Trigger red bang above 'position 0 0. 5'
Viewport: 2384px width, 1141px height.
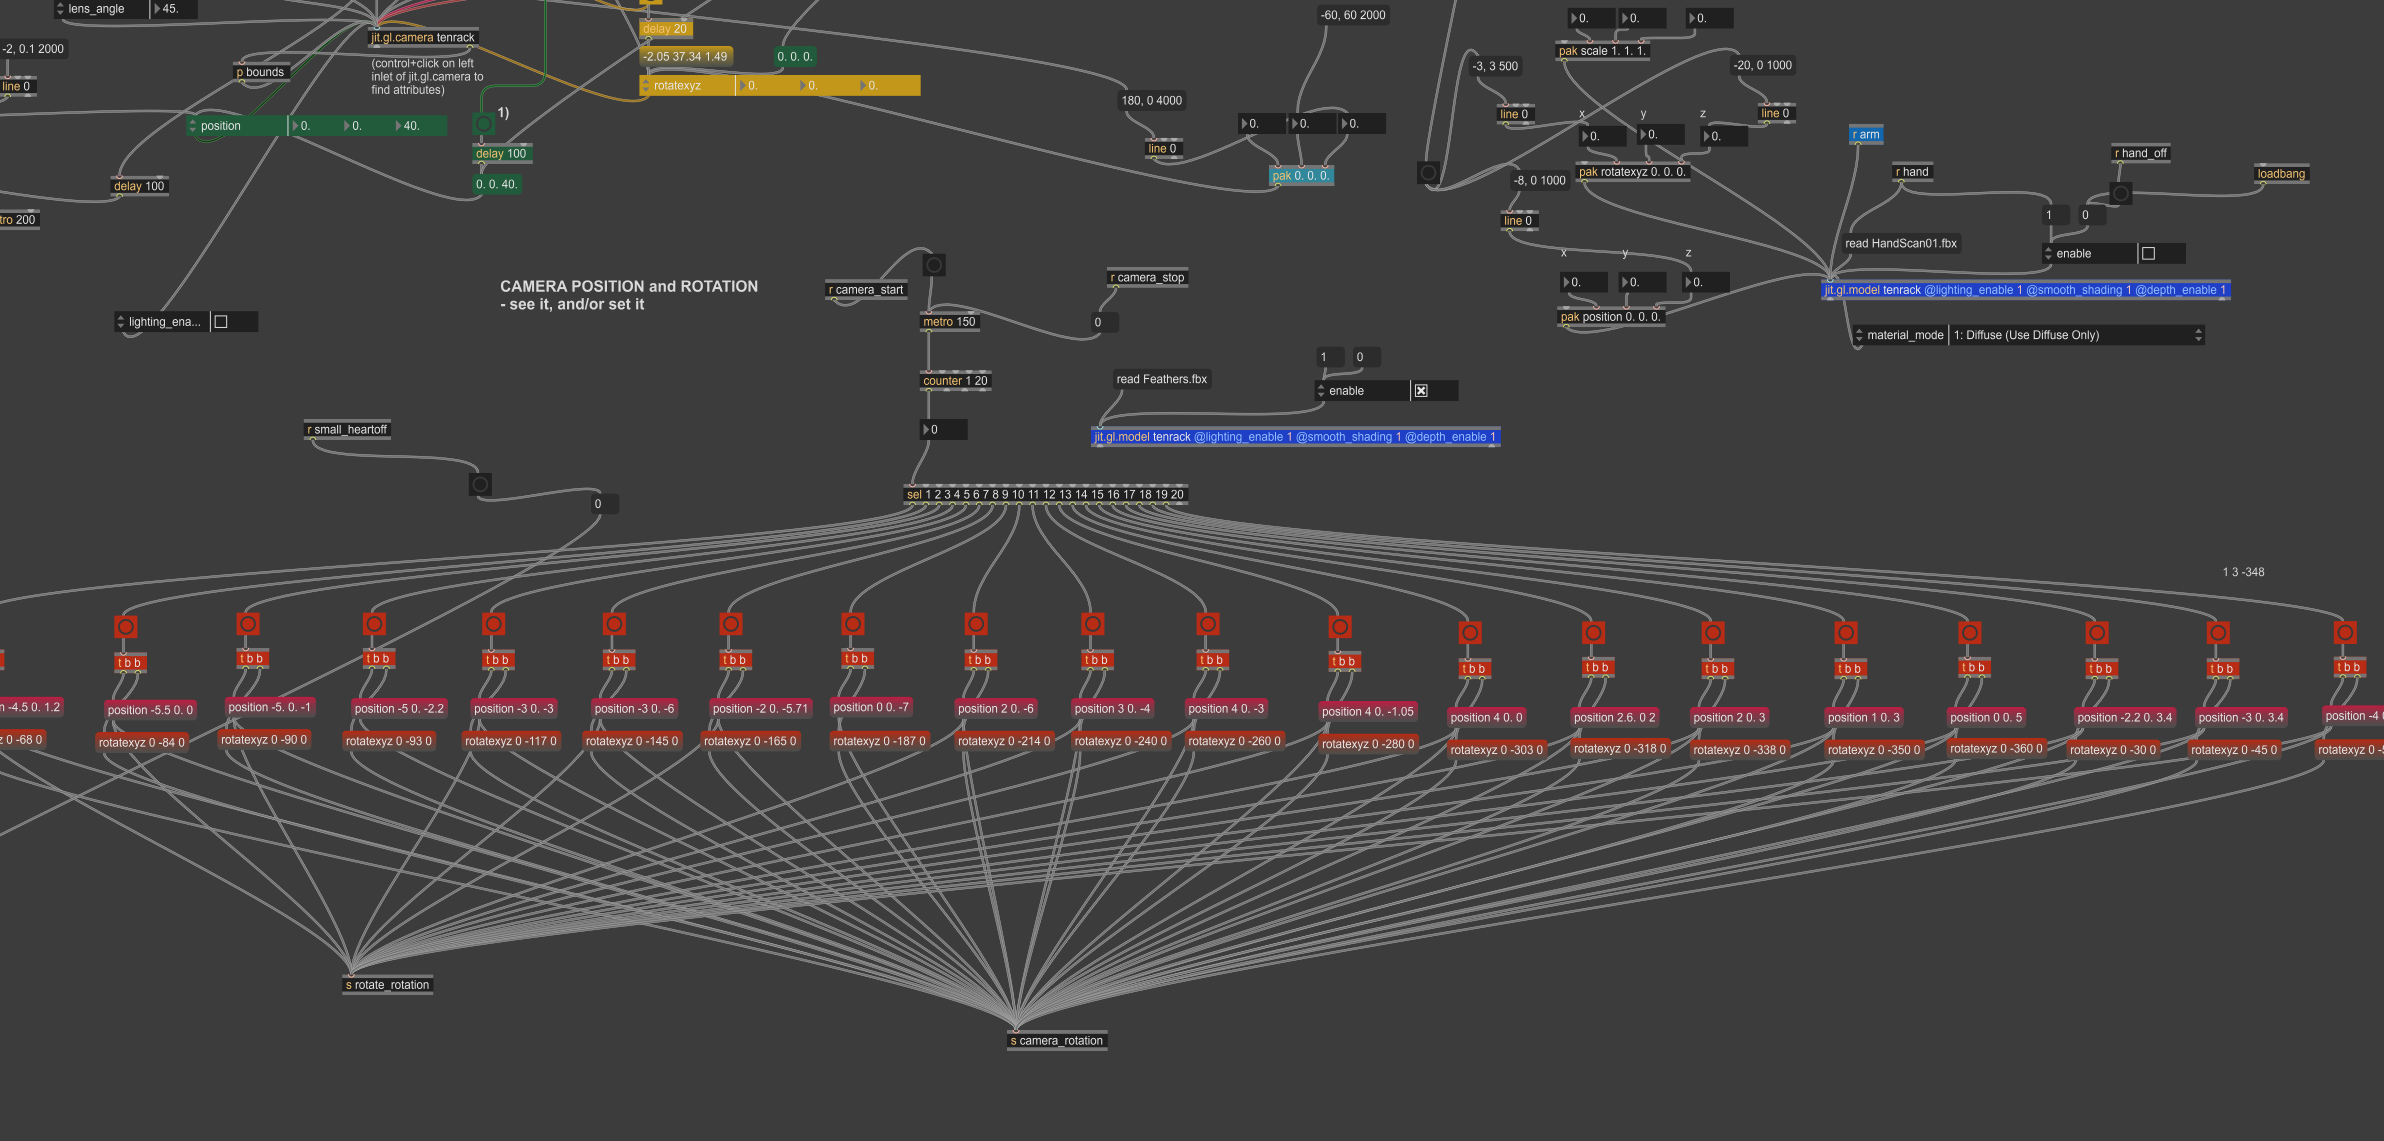point(1969,633)
